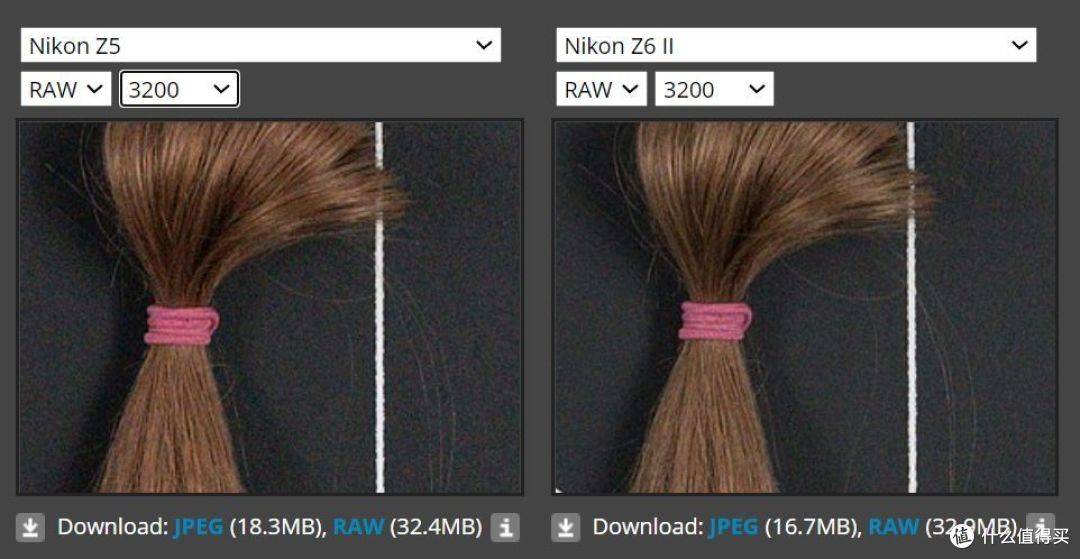This screenshot has height=559, width=1080.
Task: Open the info icon for Nikon Z5 files
Action: point(506,527)
